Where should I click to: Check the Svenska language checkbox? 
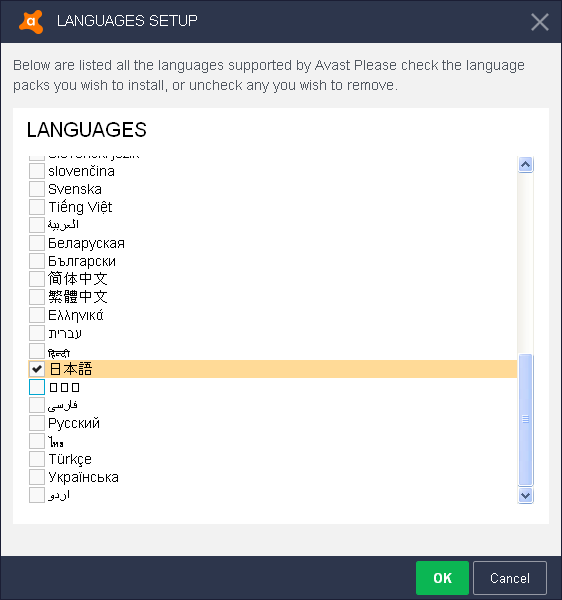click(37, 189)
